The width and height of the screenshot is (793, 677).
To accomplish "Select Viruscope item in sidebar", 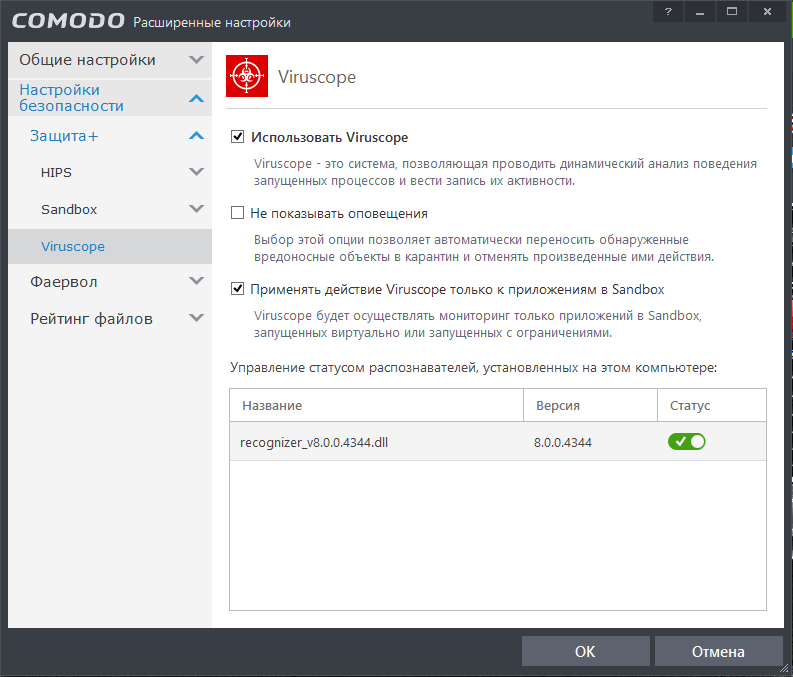I will click(110, 246).
